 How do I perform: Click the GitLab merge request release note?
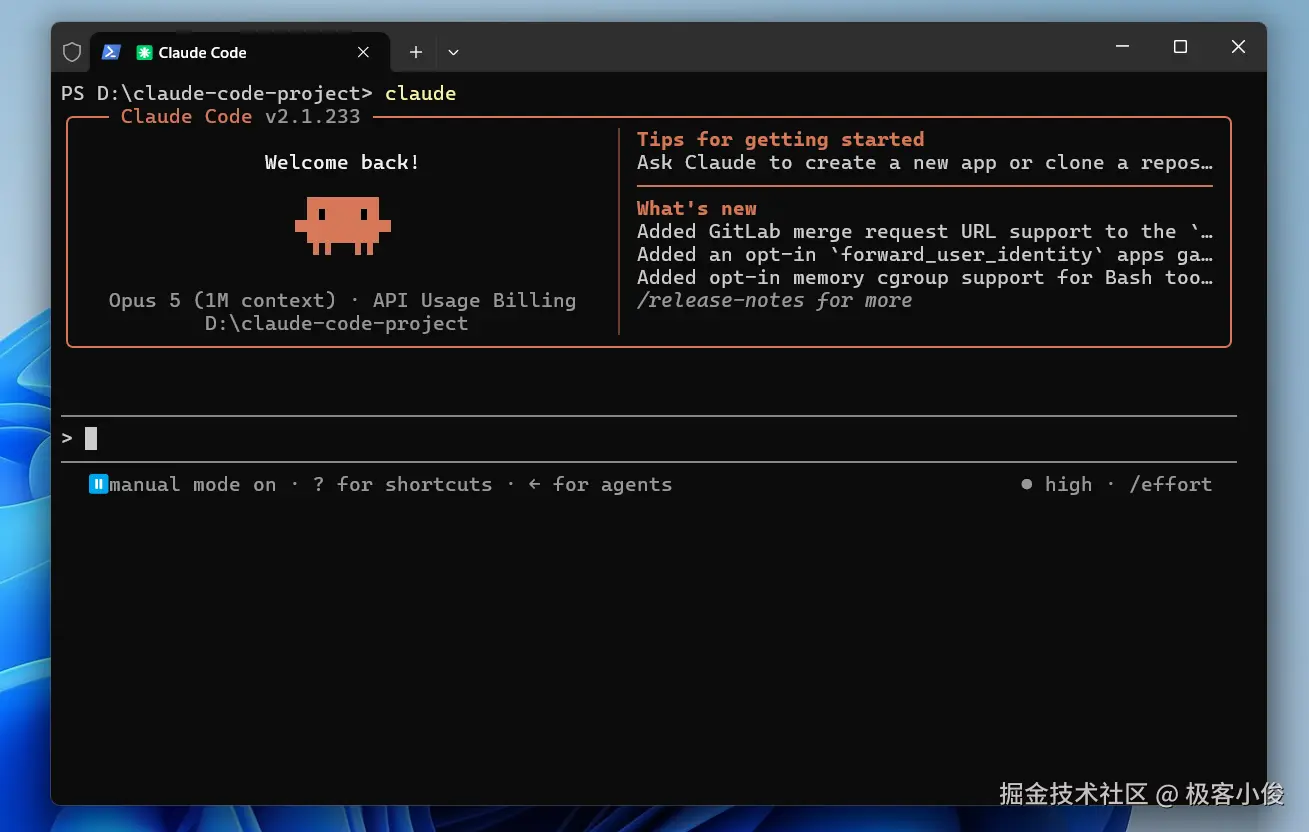925,231
